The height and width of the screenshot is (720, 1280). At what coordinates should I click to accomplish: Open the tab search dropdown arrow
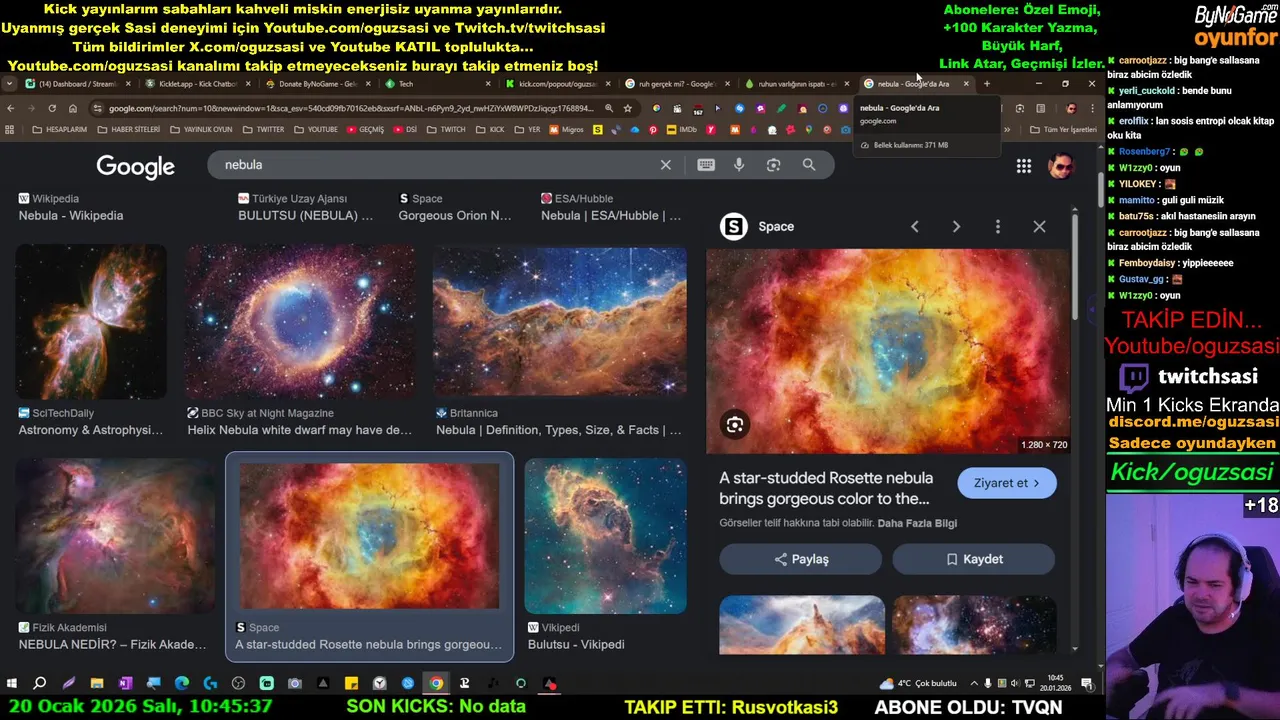click(x=9, y=84)
